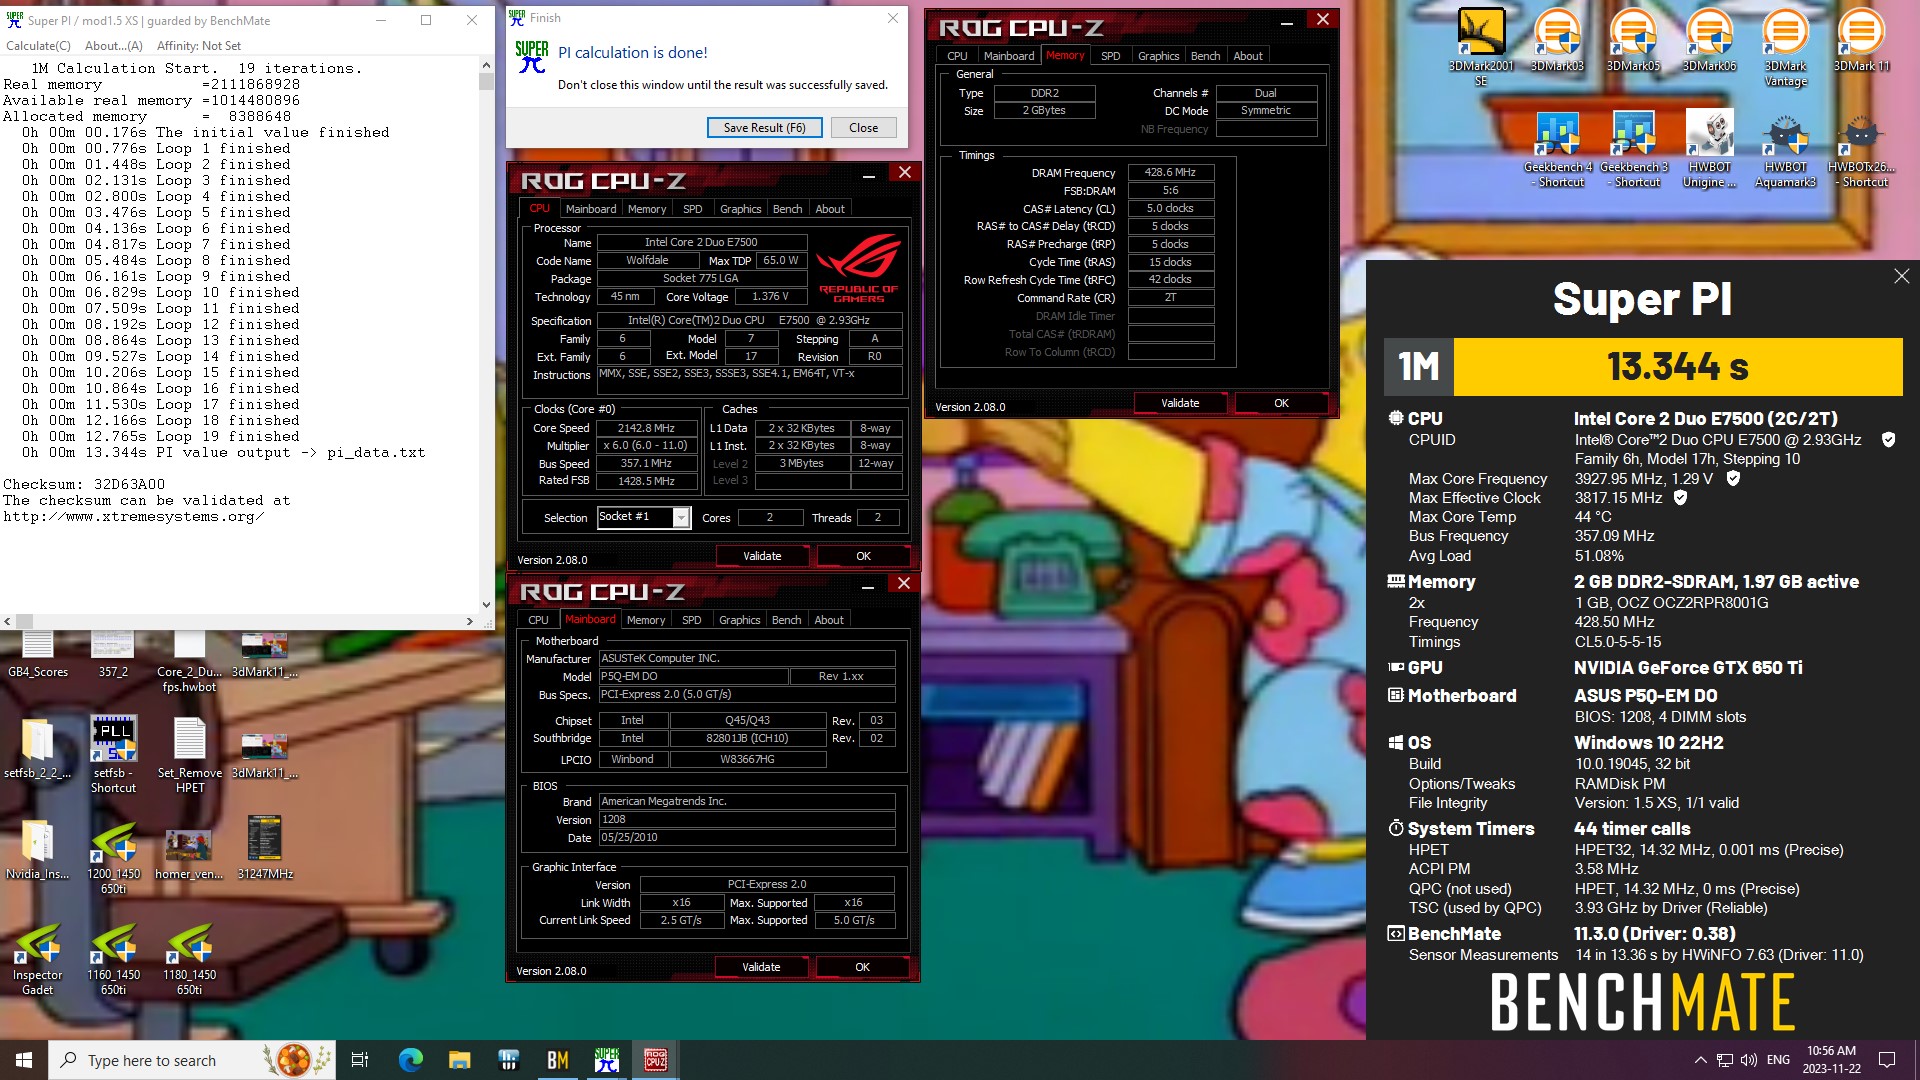
Task: Show hidden system tray icons chevron
Action: 1700,1060
